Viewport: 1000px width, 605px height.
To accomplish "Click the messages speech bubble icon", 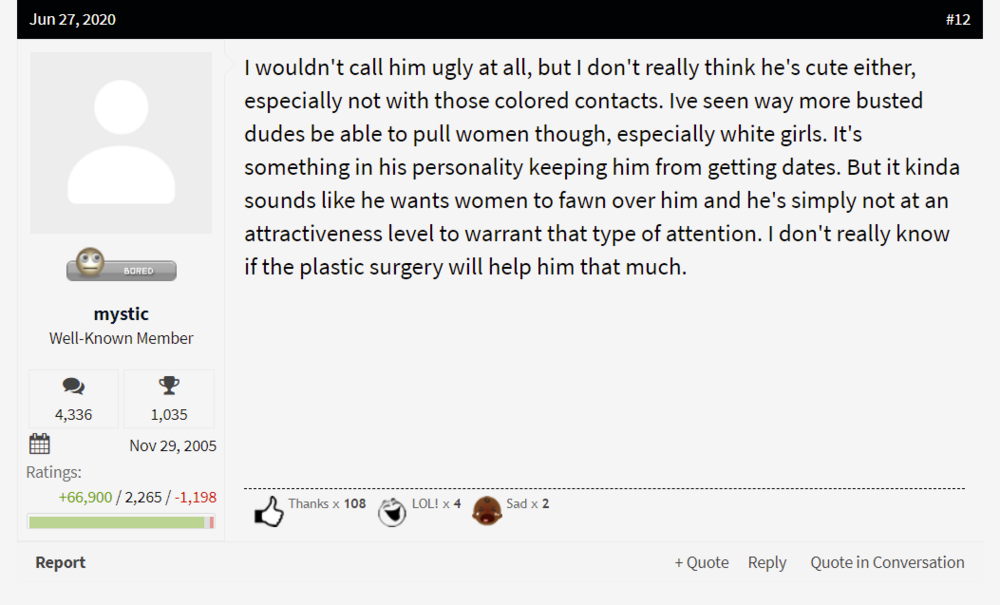I will pos(73,386).
